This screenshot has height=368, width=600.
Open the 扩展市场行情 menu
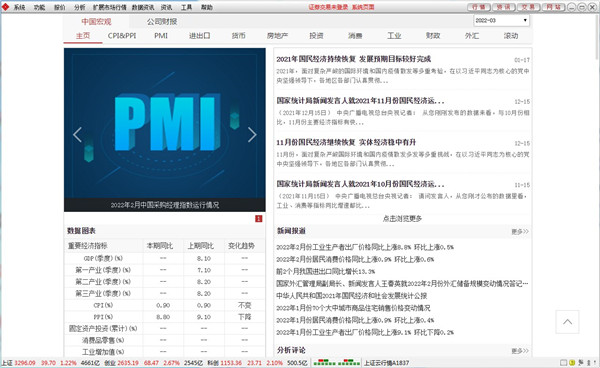point(109,7)
